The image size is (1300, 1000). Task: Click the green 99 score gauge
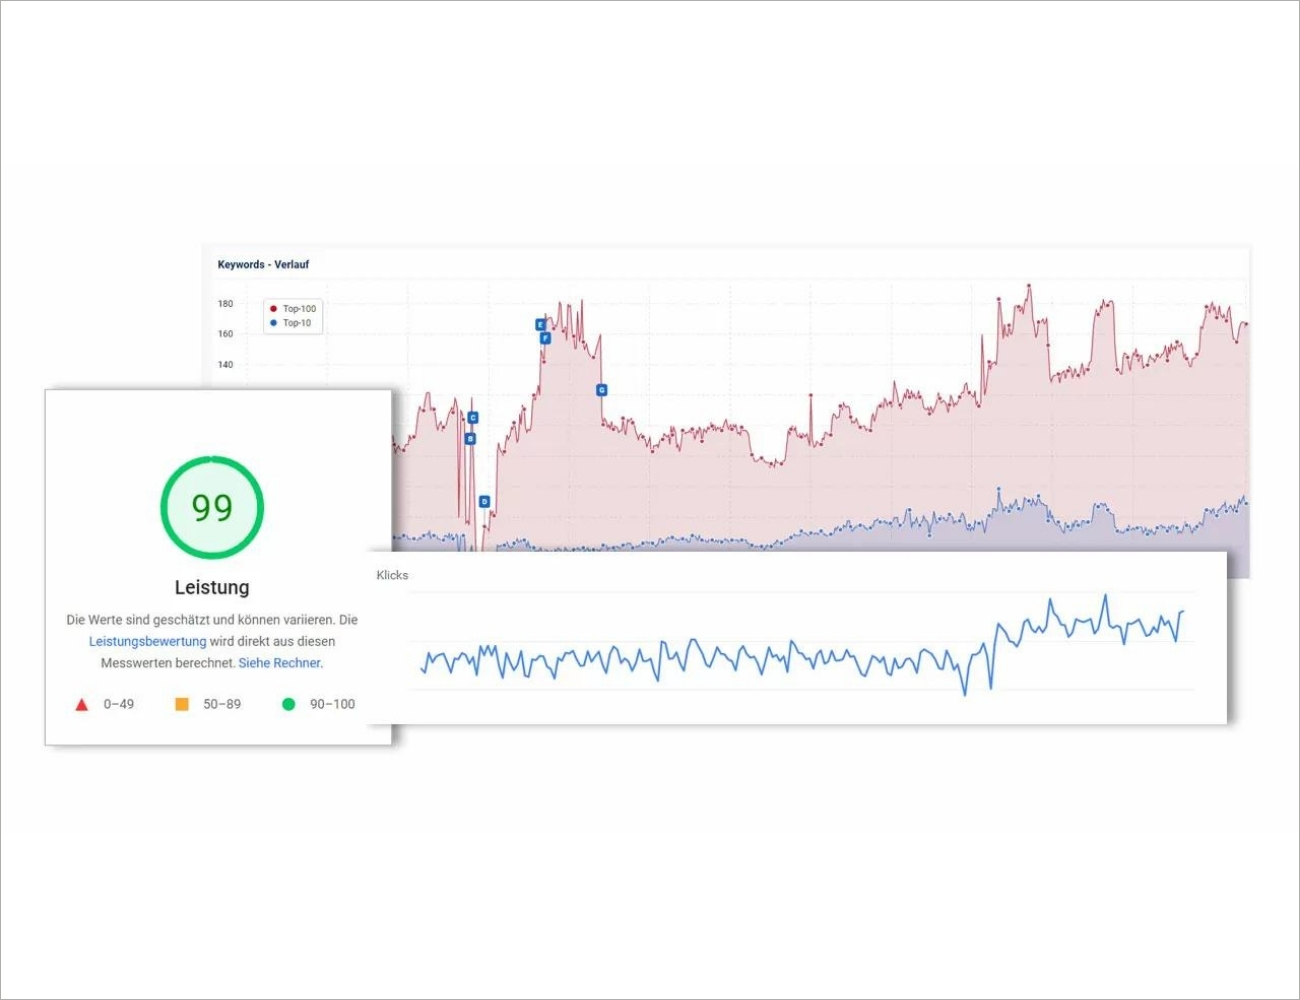coord(212,508)
